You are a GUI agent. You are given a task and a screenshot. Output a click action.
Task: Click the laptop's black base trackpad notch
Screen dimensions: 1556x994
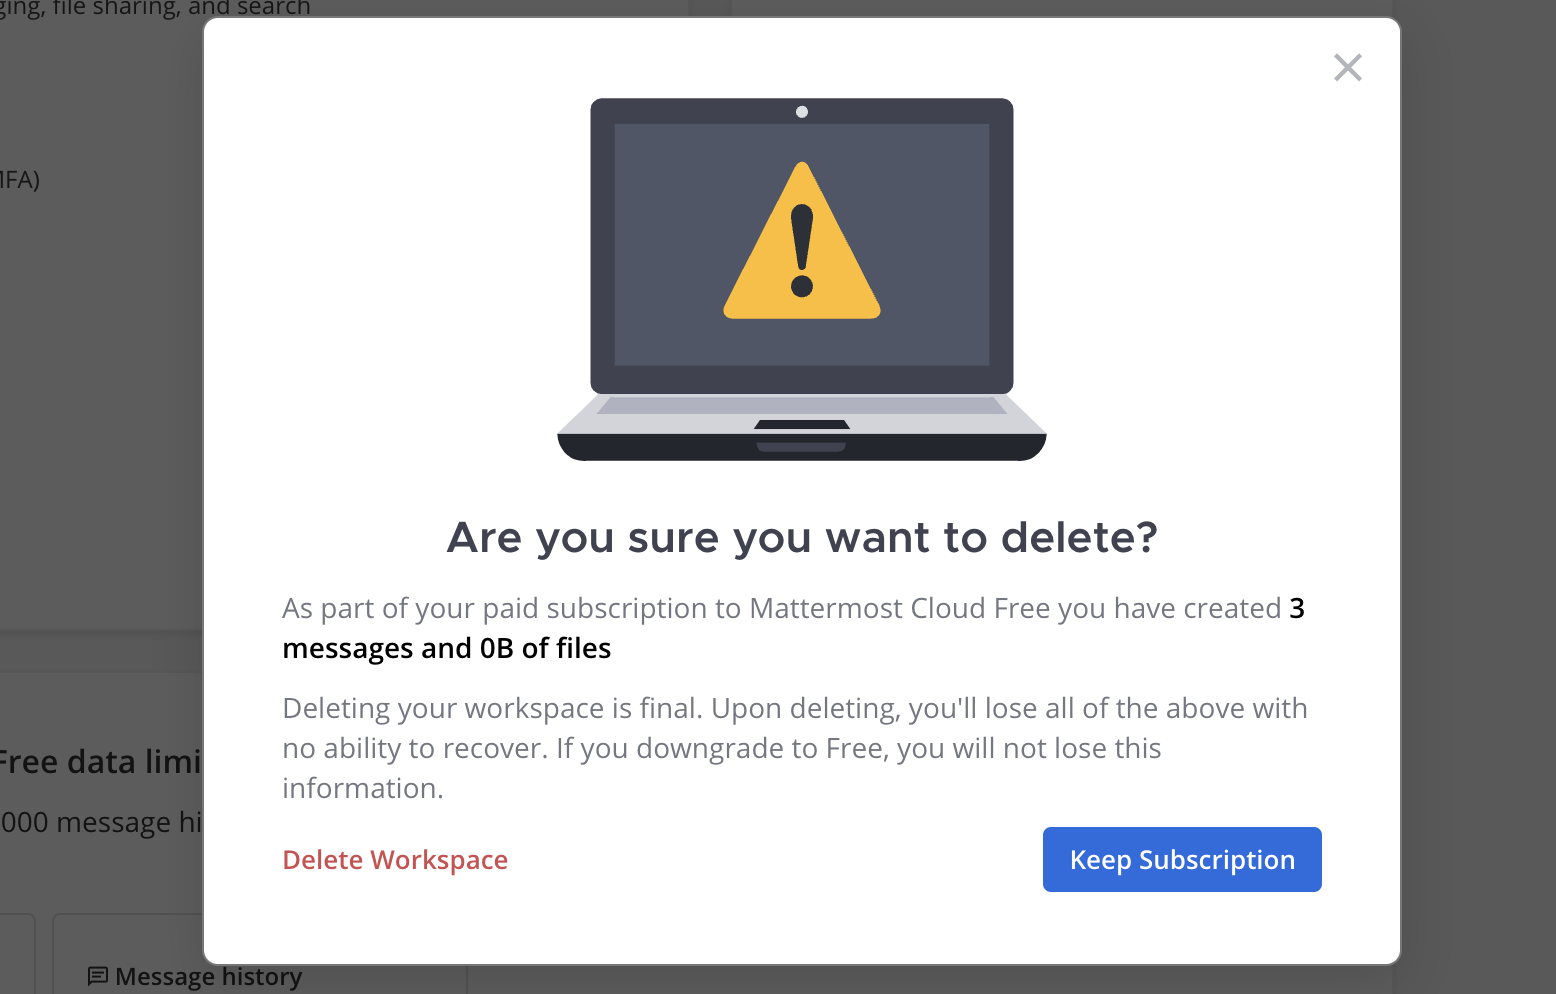tap(802, 425)
